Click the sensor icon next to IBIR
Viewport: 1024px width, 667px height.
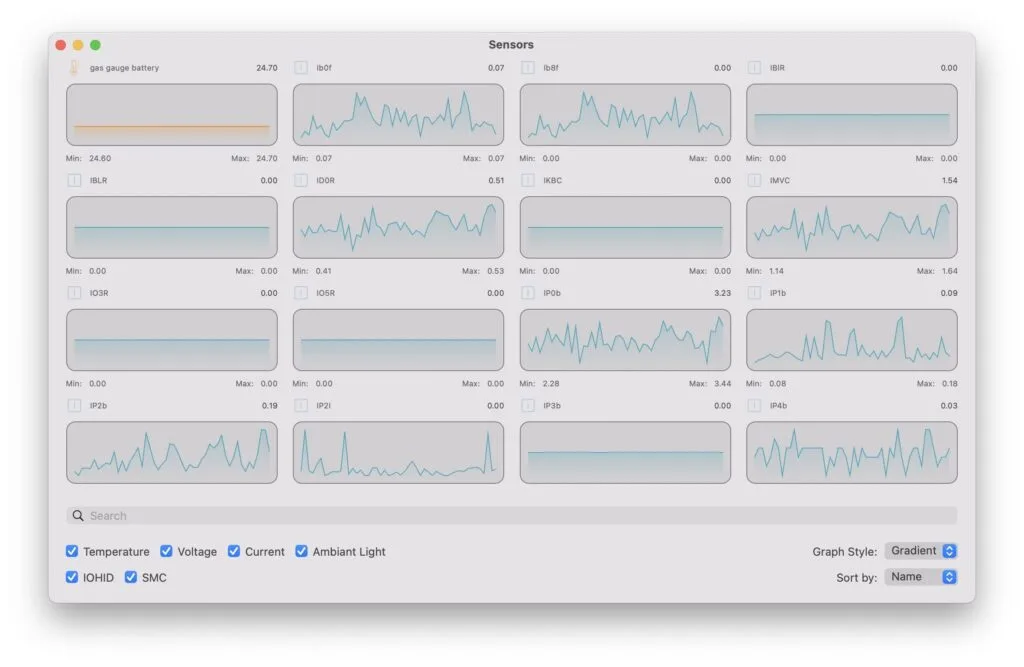pos(754,68)
